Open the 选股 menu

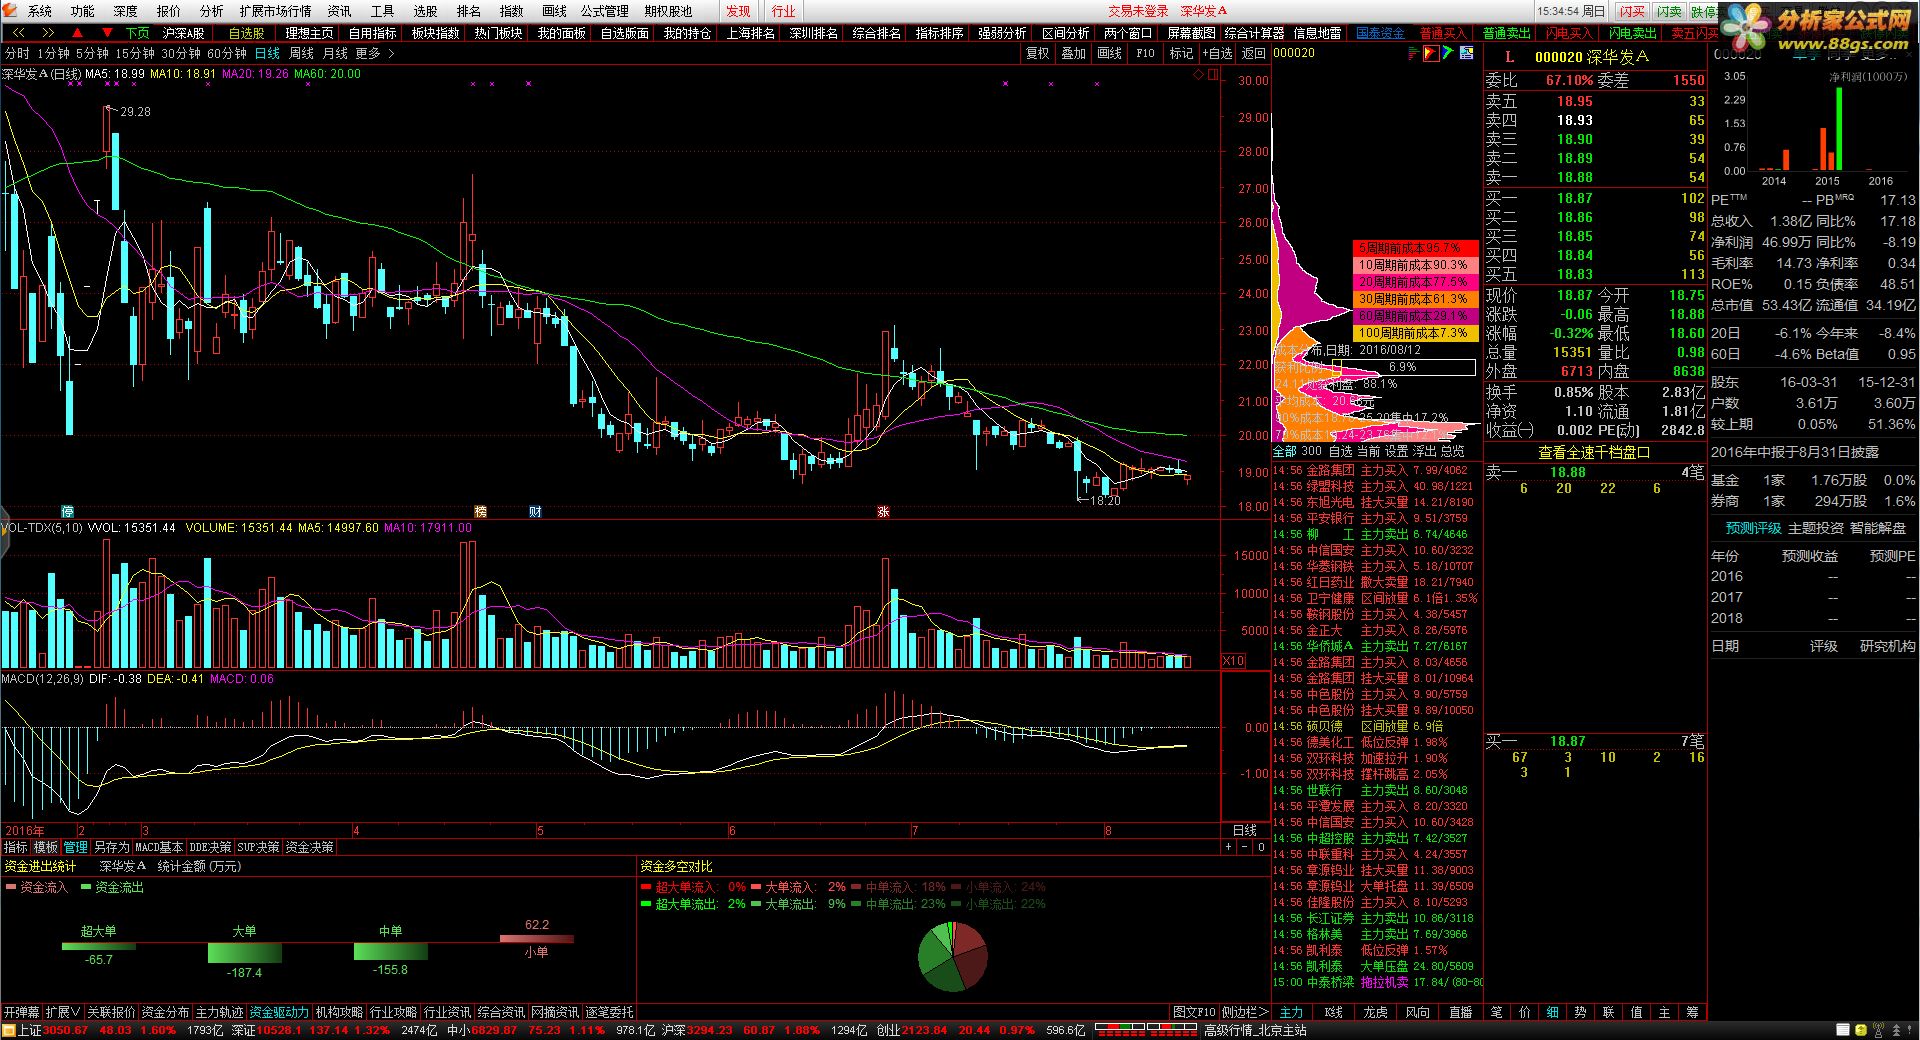click(x=425, y=11)
